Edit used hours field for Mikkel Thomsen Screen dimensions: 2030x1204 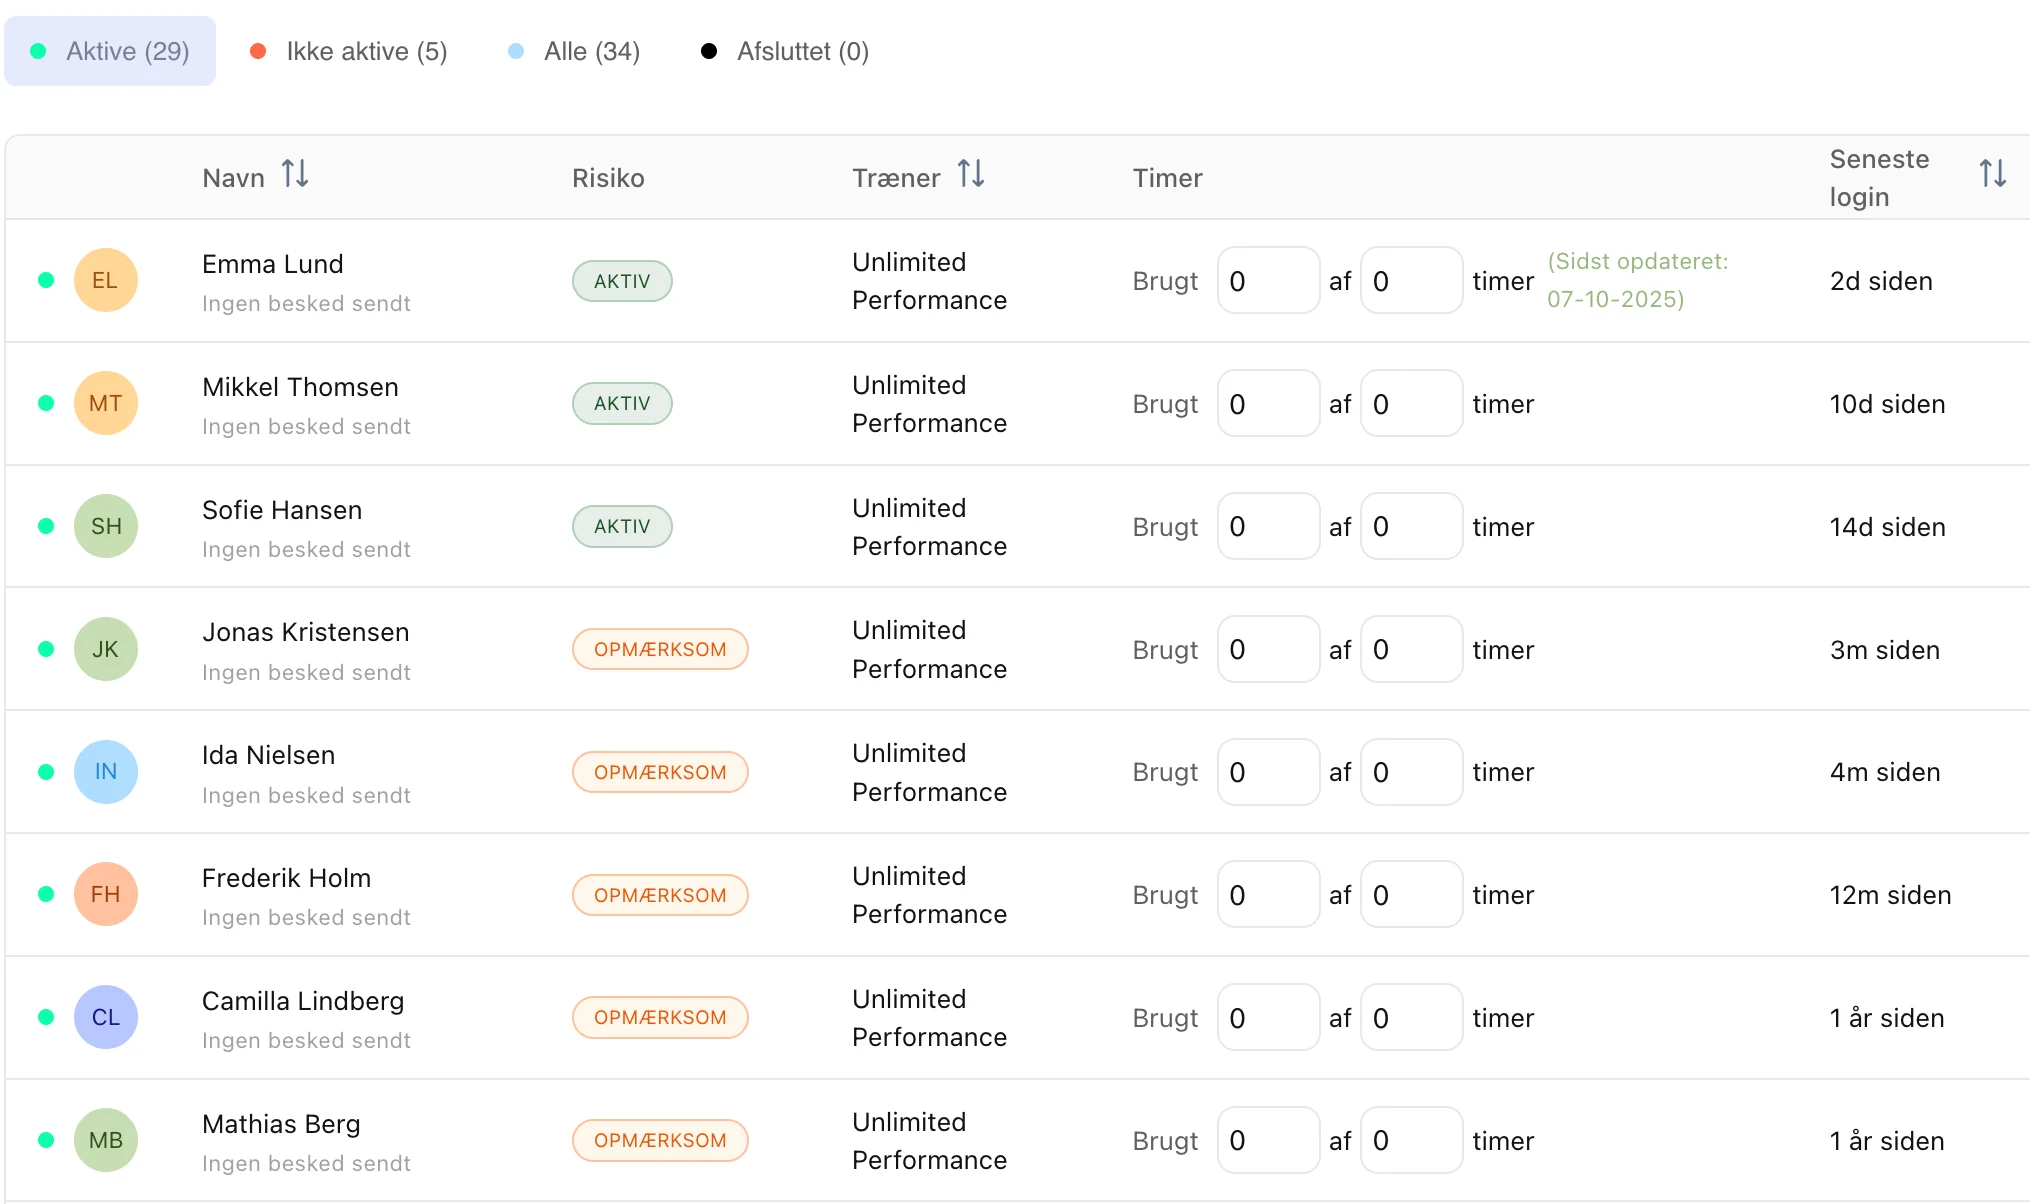tap(1268, 404)
